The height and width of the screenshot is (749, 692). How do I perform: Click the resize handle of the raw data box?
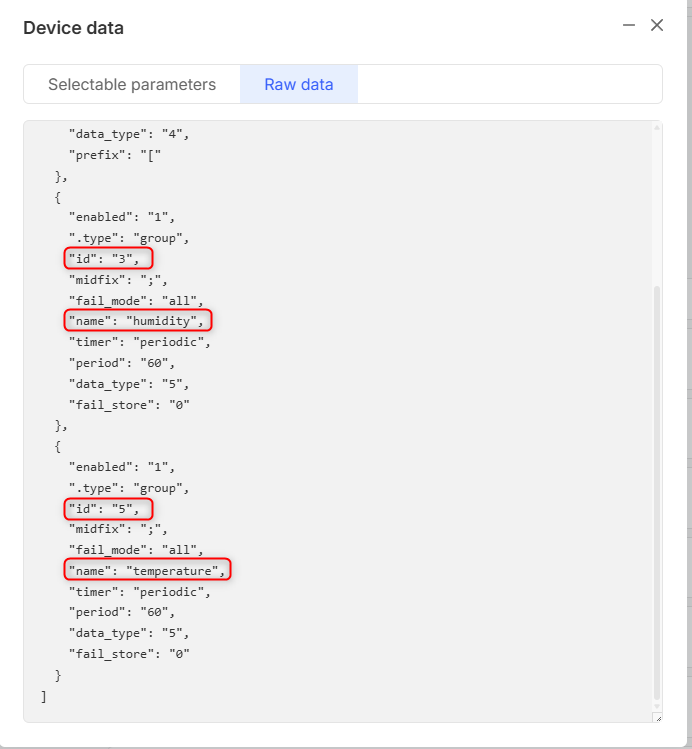tap(656, 717)
